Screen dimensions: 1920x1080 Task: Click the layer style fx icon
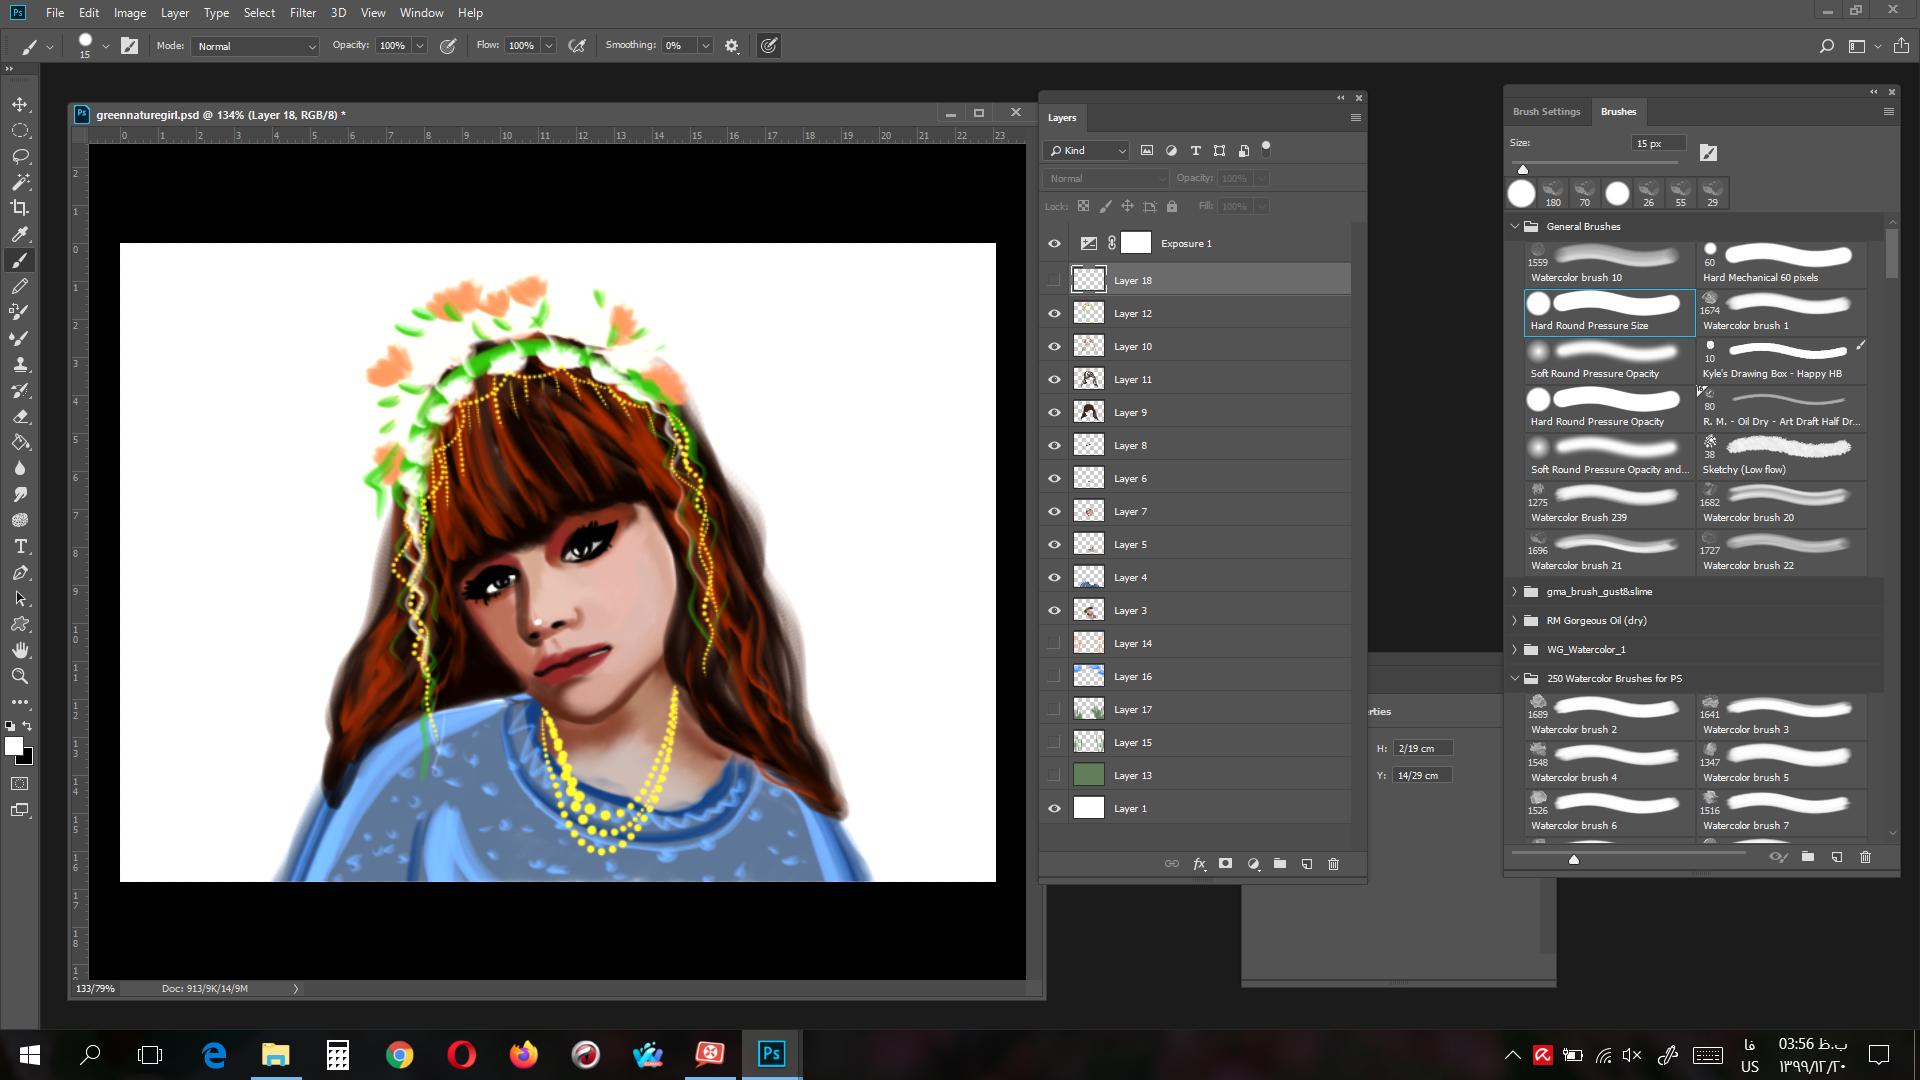(x=1199, y=864)
